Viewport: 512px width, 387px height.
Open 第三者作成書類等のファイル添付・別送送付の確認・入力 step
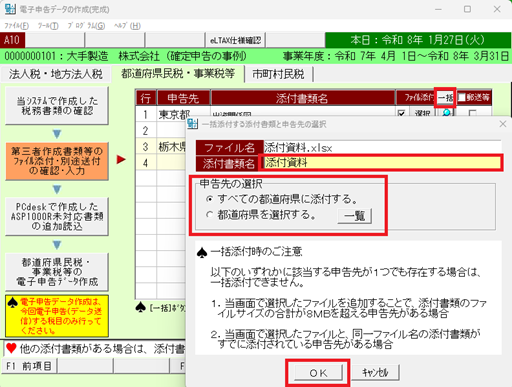pos(57,161)
